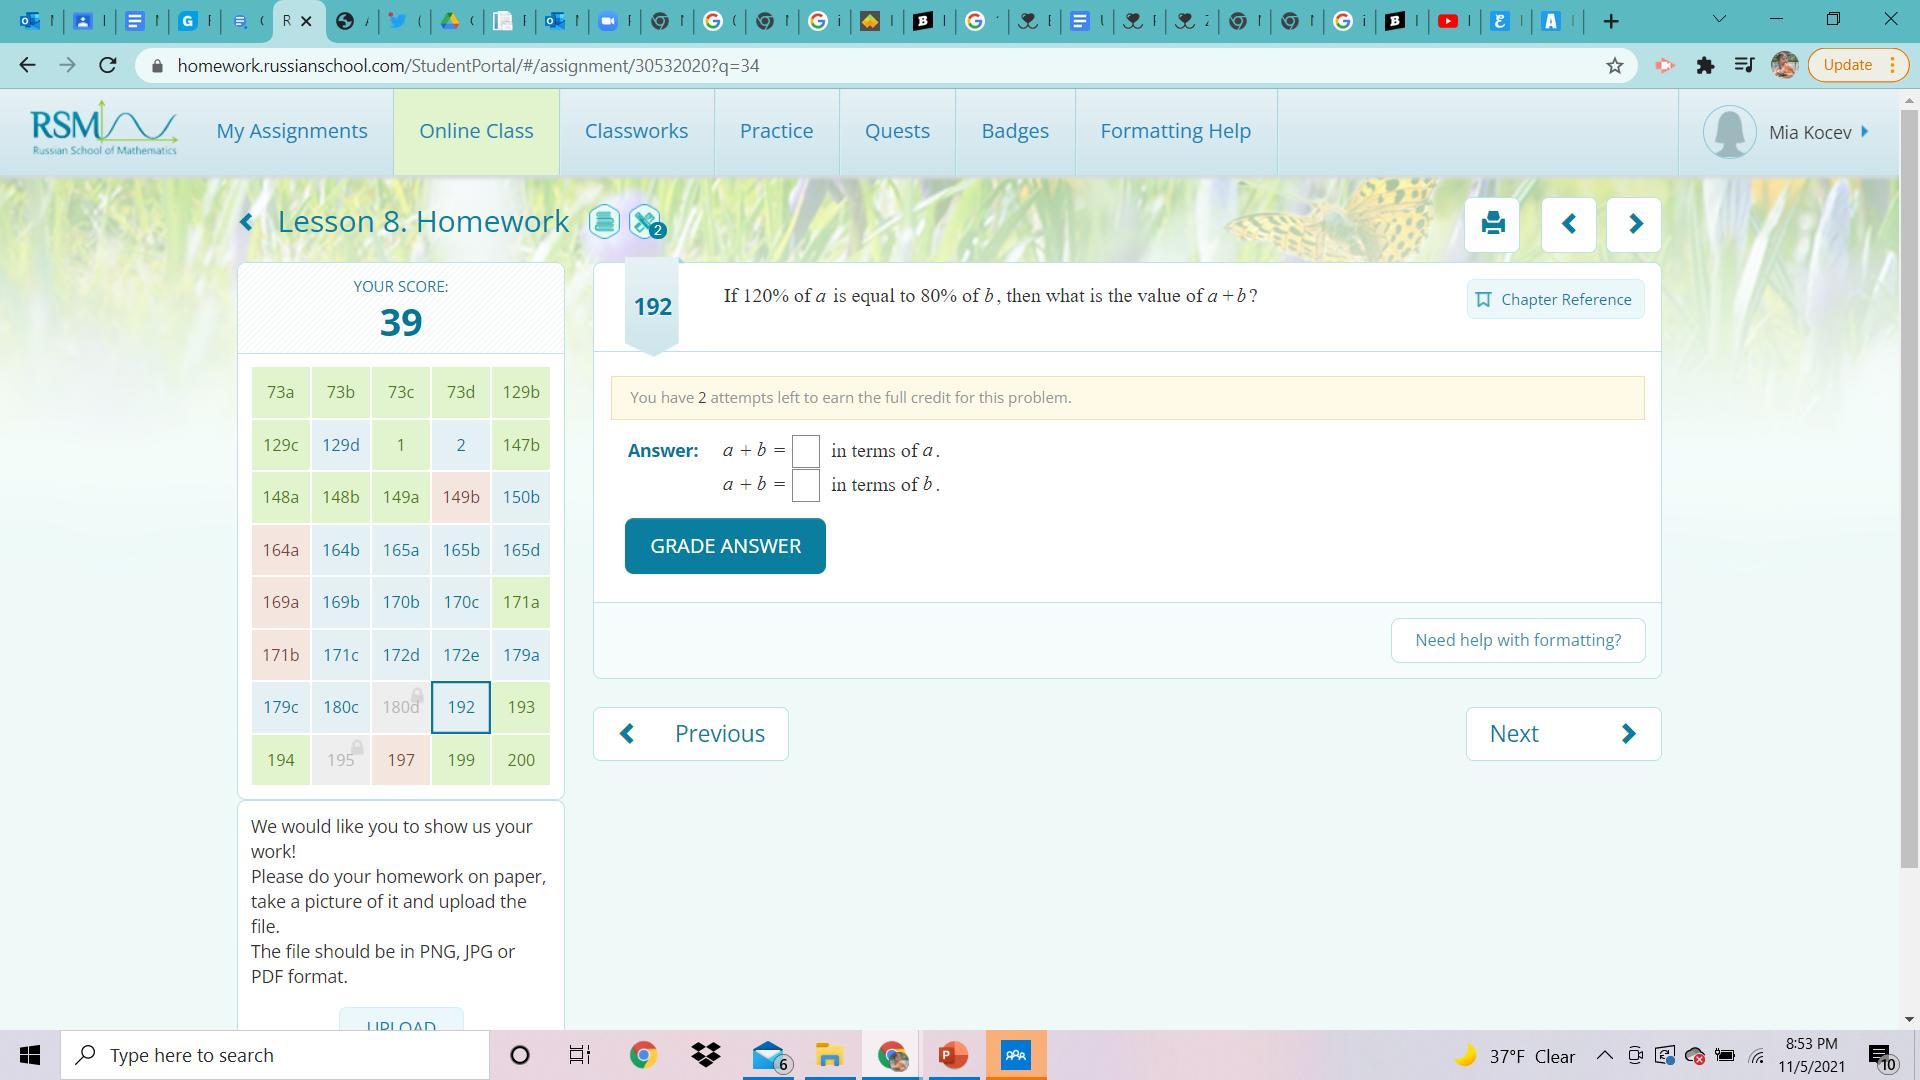Screen dimensions: 1920x1080
Task: Click the books badge icon beside lesson title
Action: coord(604,222)
